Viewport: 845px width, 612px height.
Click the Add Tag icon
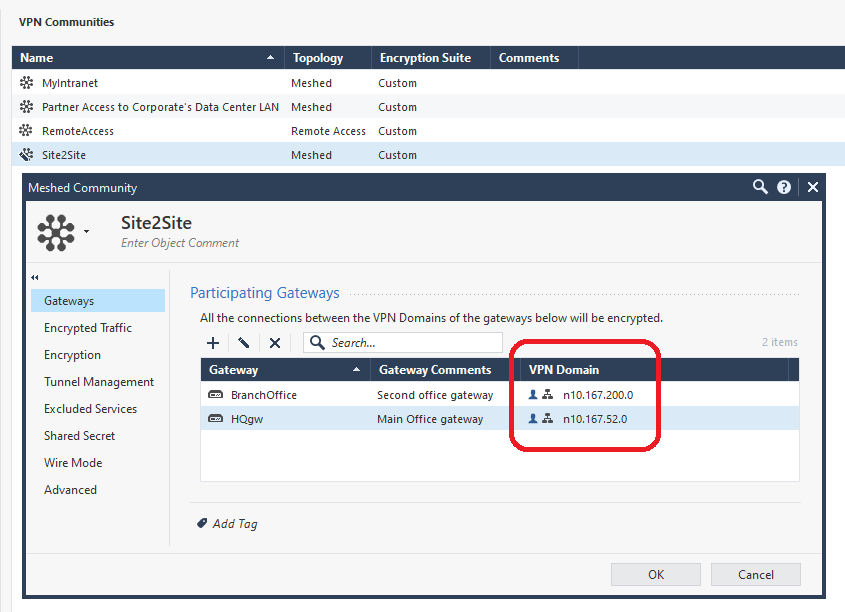click(202, 523)
